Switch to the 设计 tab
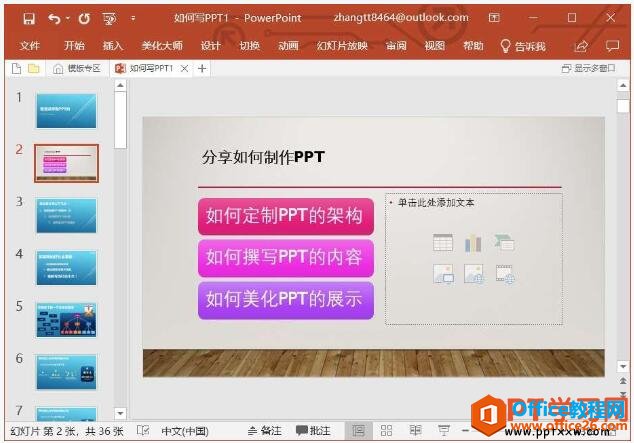634x443 pixels. [211, 46]
